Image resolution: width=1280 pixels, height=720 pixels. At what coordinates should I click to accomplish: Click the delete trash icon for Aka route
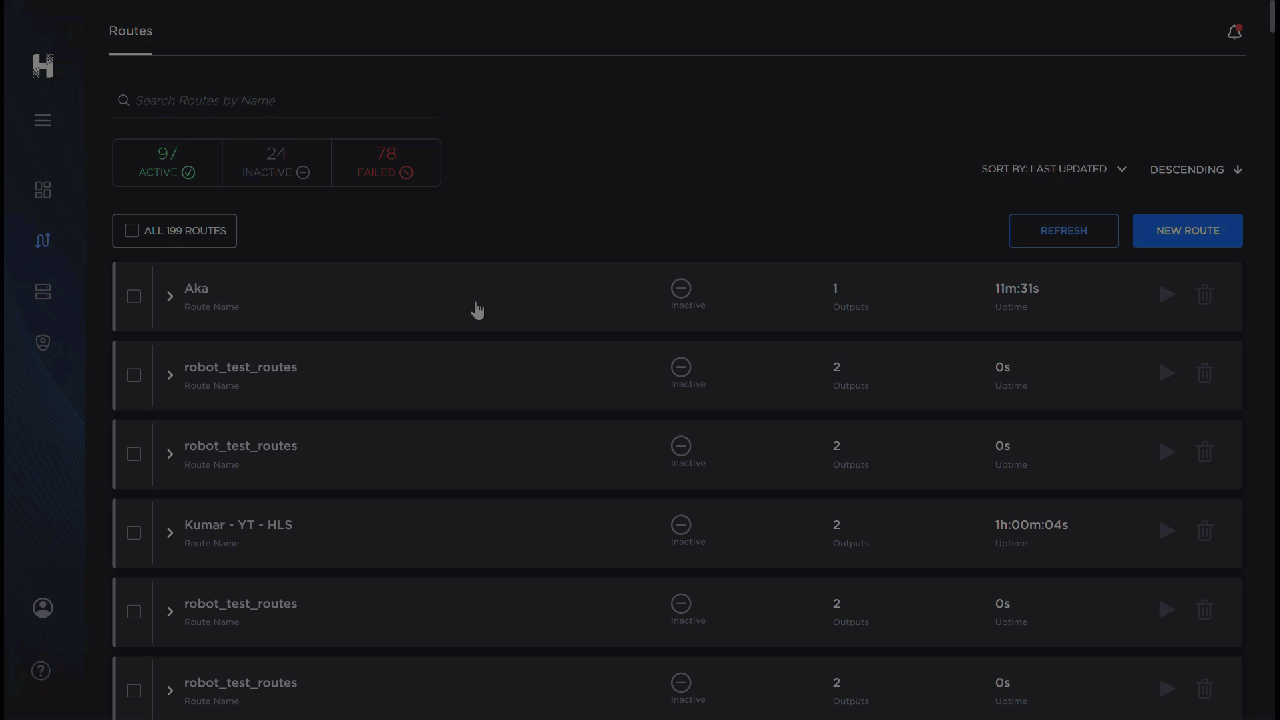(1204, 295)
